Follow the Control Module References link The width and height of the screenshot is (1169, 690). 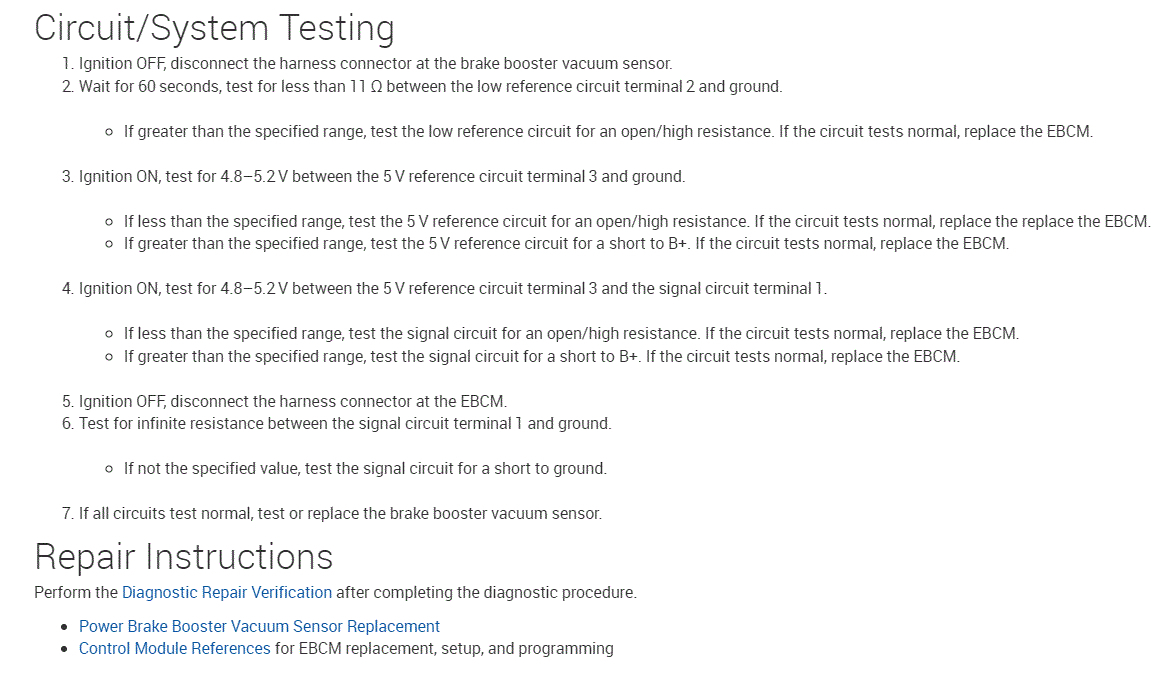[x=174, y=648]
